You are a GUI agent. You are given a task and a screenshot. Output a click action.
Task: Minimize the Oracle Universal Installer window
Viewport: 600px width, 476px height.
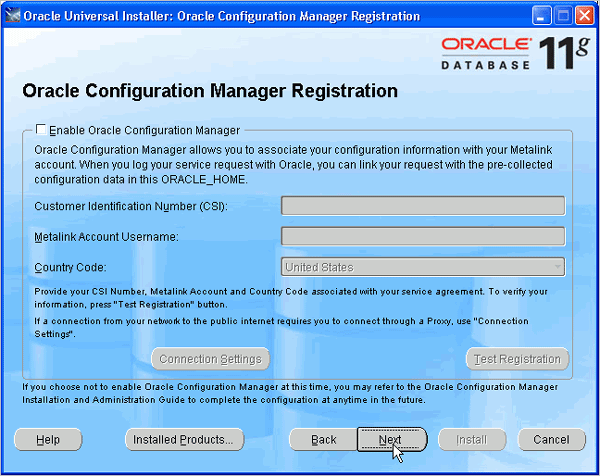(x=541, y=16)
